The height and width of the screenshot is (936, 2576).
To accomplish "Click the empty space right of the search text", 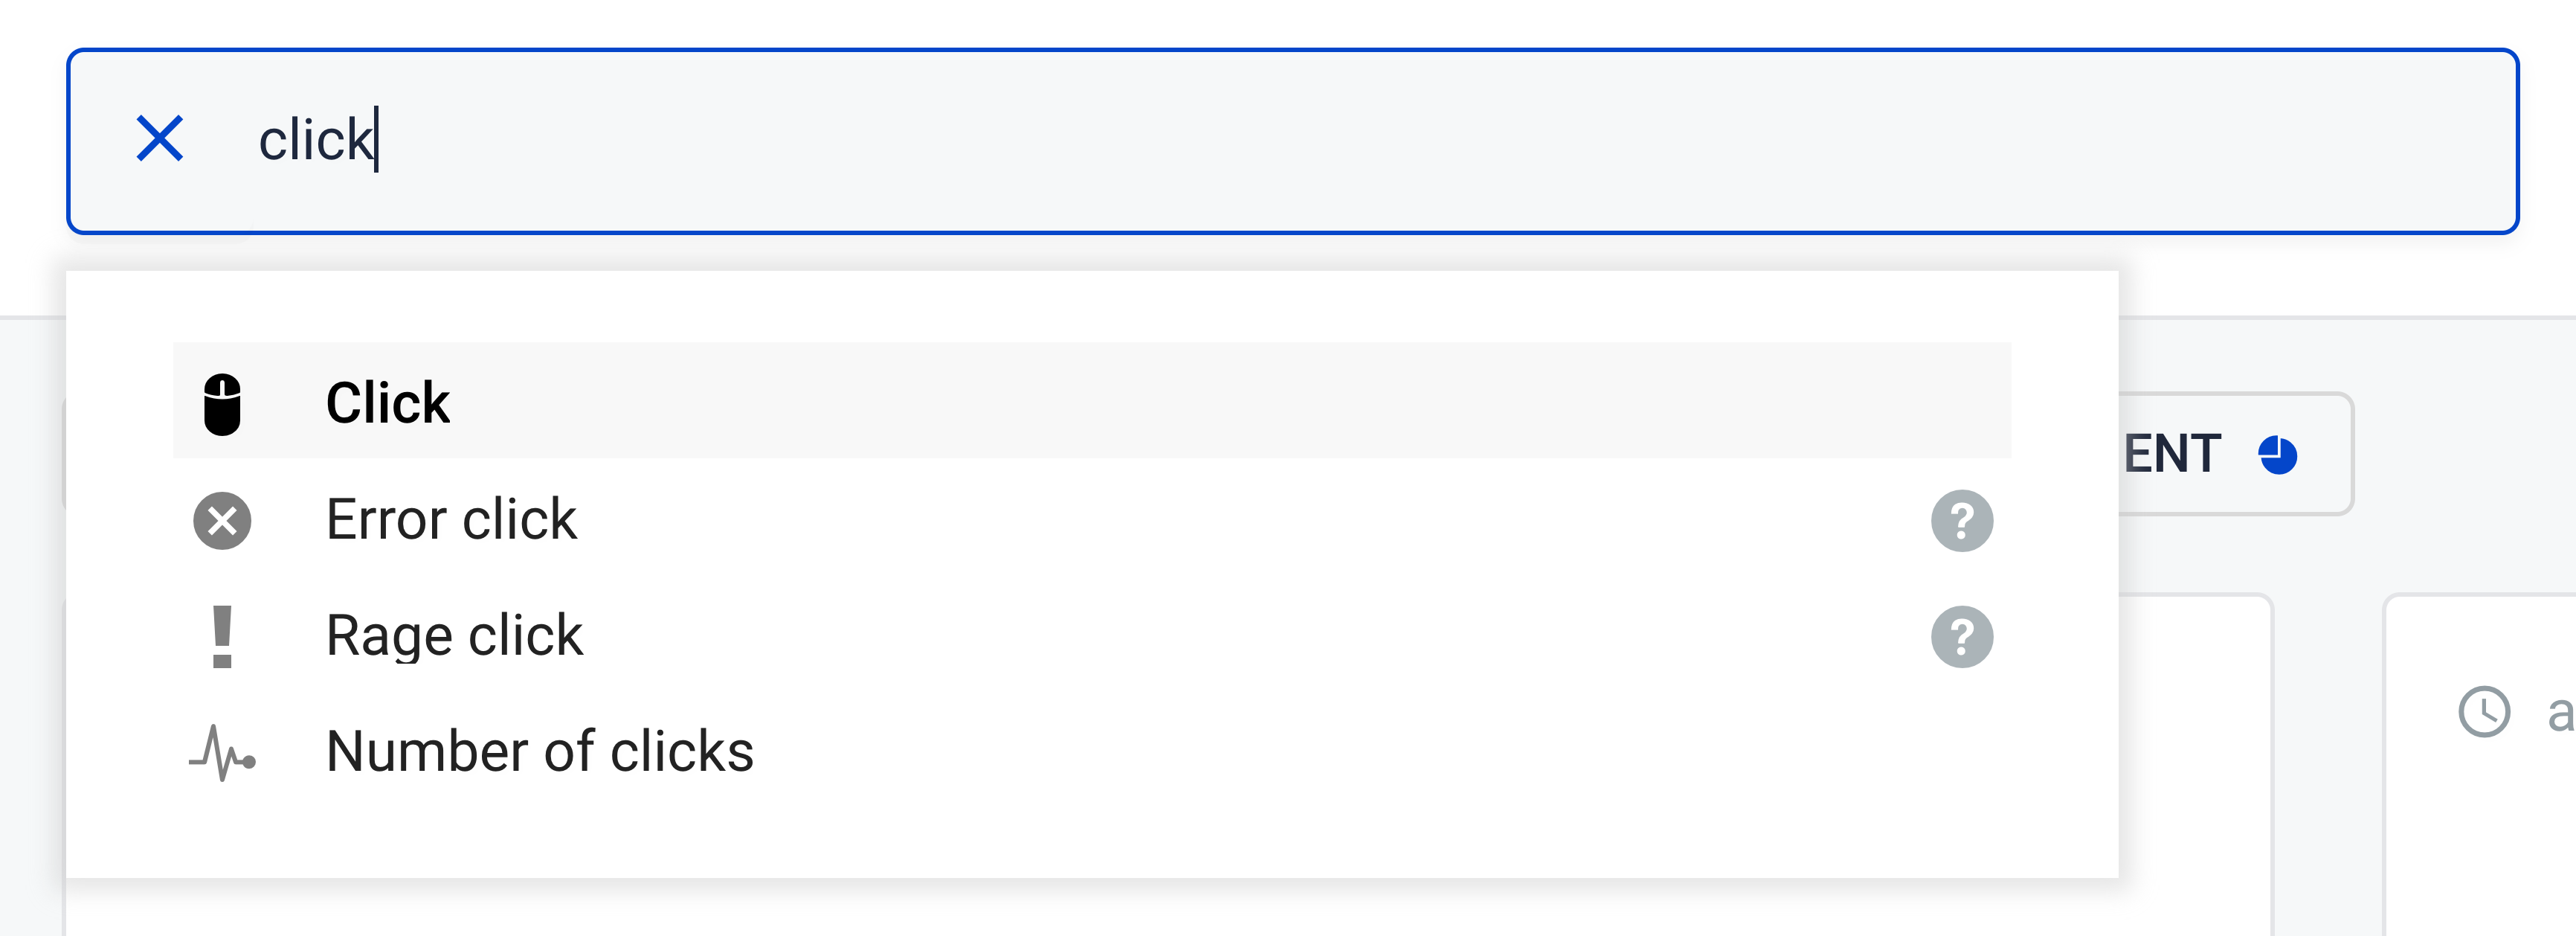I will [x=1400, y=140].
